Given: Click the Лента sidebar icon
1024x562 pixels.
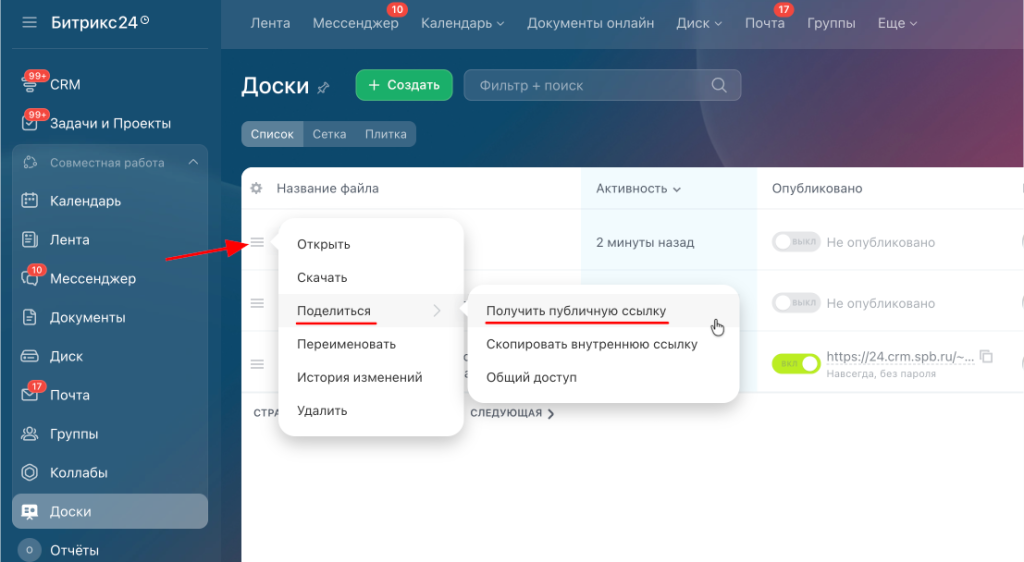Looking at the screenshot, I should tap(30, 240).
